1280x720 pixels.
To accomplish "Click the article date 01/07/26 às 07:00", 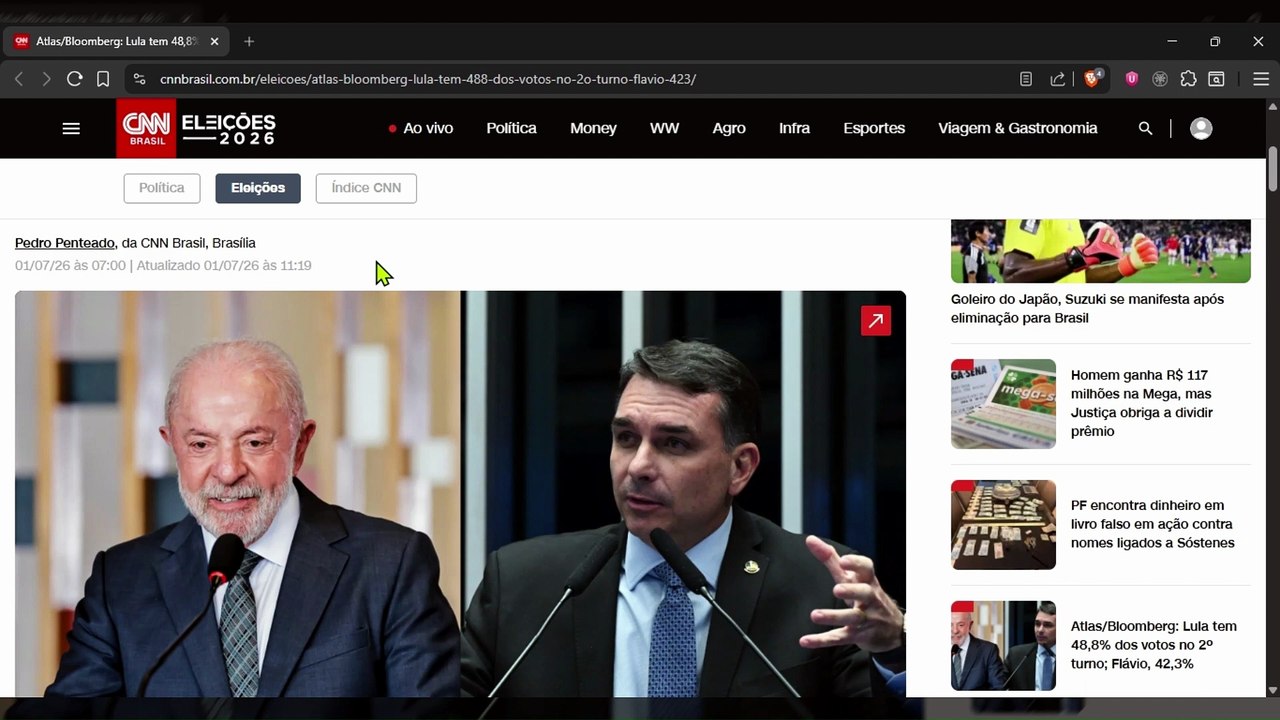I will pyautogui.click(x=70, y=265).
